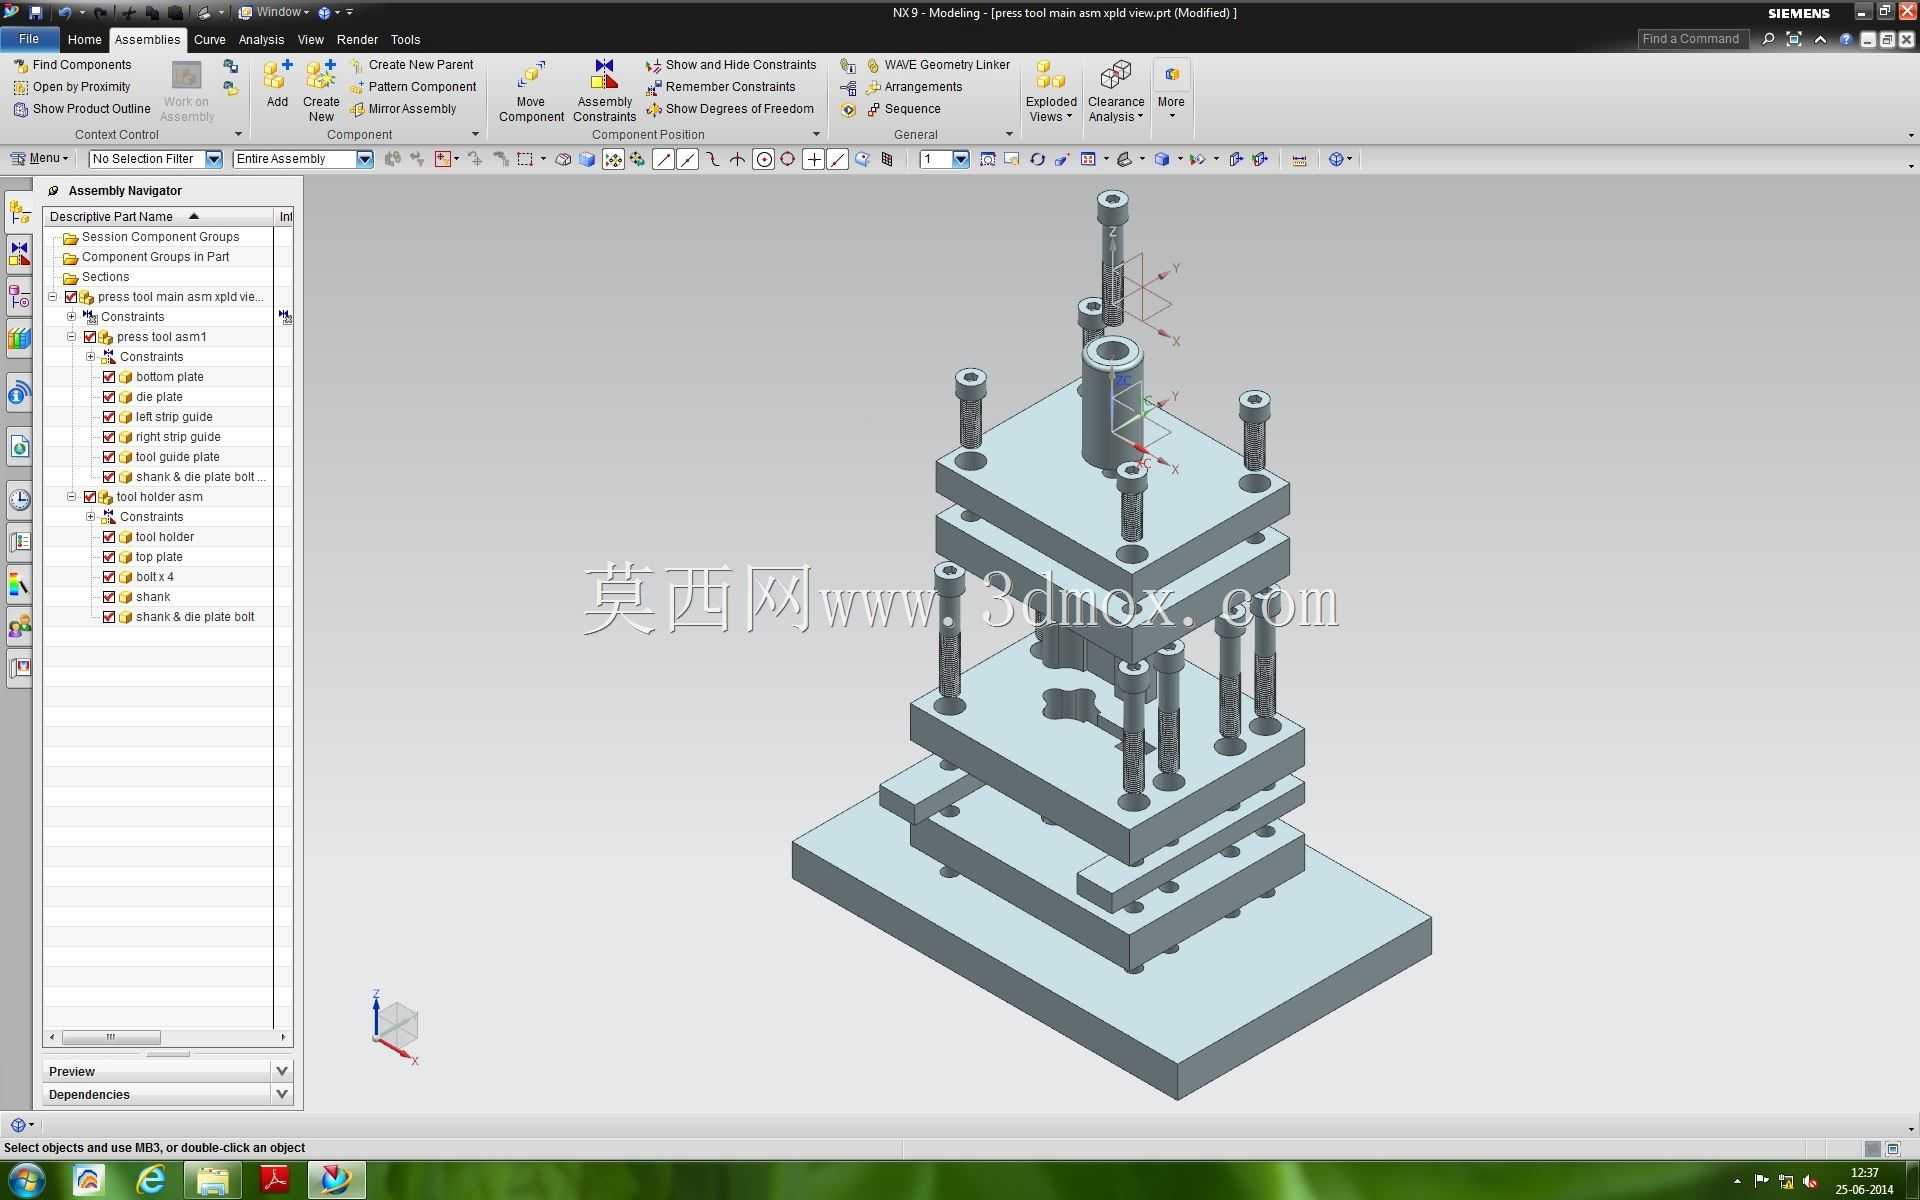Click Remember Constraints
The width and height of the screenshot is (1920, 1200).
point(721,87)
